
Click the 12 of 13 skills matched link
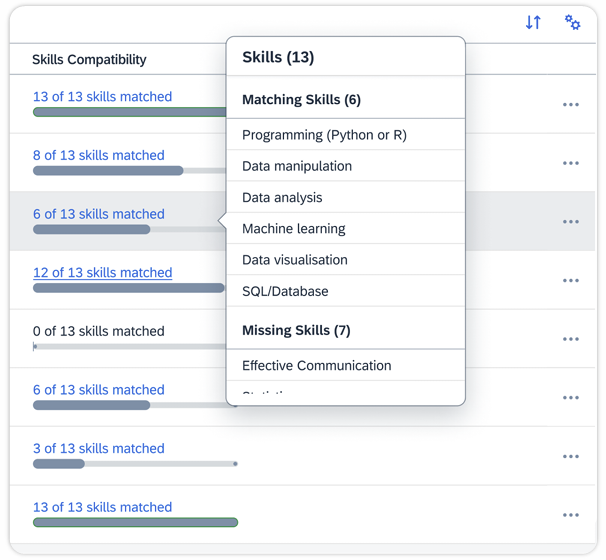pos(102,272)
